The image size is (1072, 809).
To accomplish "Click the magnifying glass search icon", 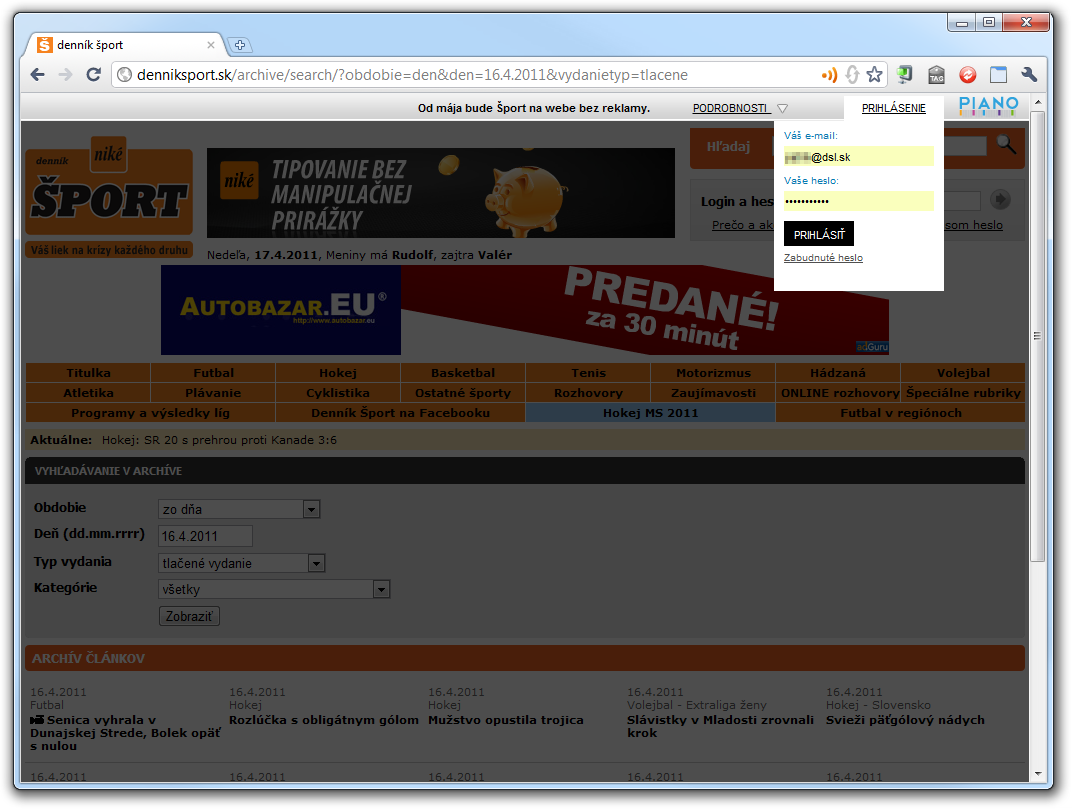I will click(x=1006, y=145).
